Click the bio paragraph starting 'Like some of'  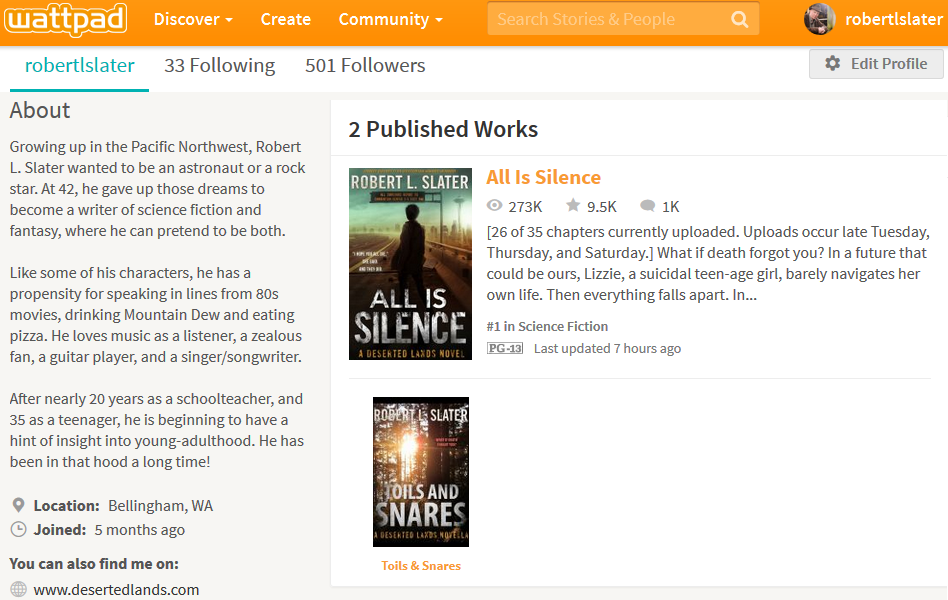156,315
